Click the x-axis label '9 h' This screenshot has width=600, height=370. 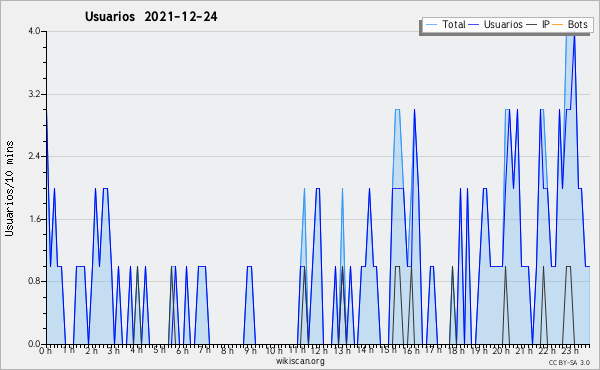pyautogui.click(x=250, y=351)
